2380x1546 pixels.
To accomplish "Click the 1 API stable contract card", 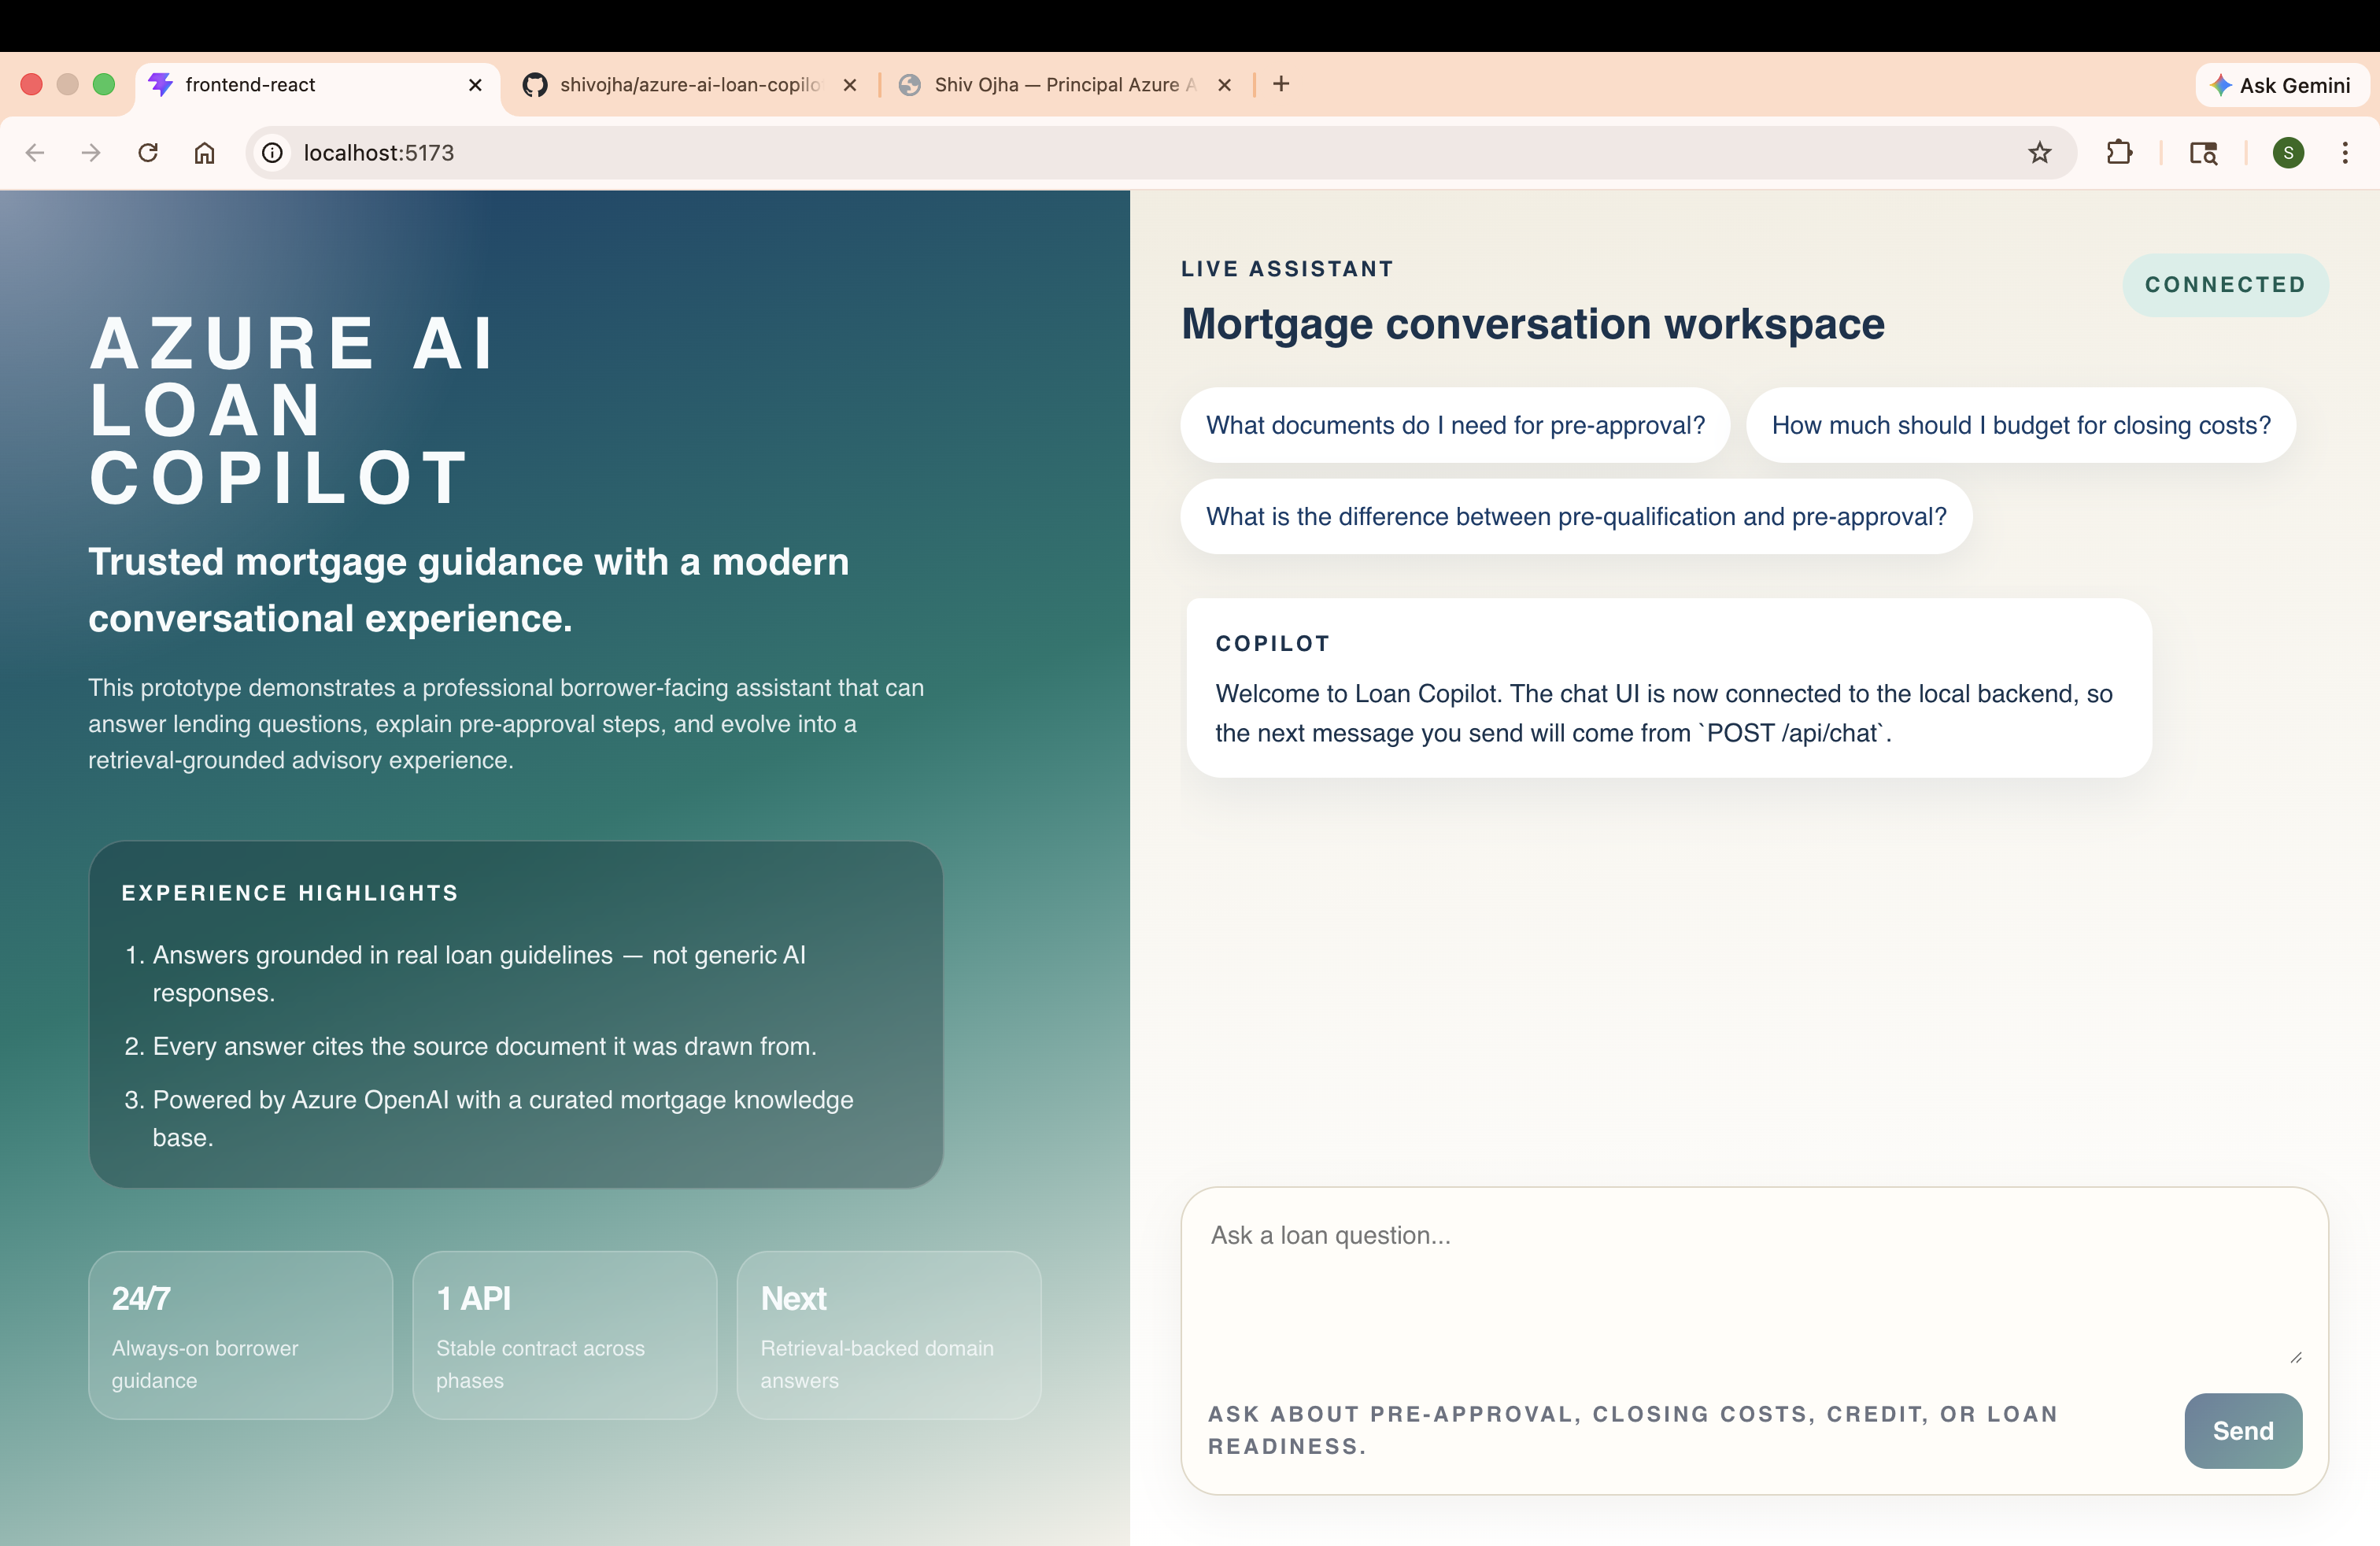I will (565, 1335).
